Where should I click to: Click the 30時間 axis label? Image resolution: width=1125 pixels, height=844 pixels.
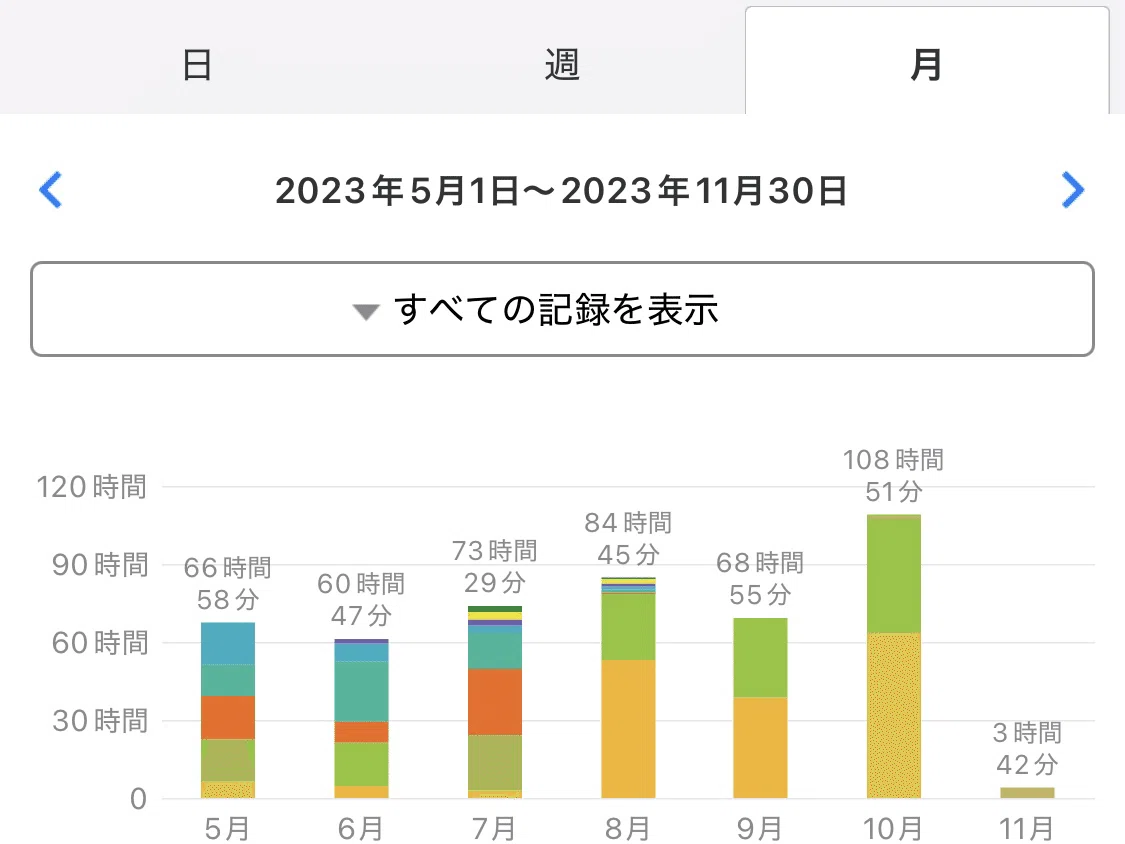tap(100, 721)
